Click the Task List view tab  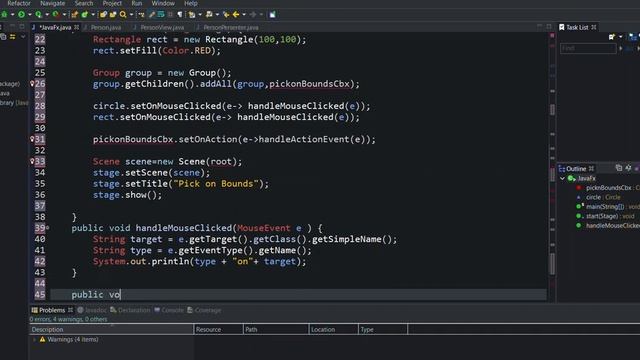577,27
